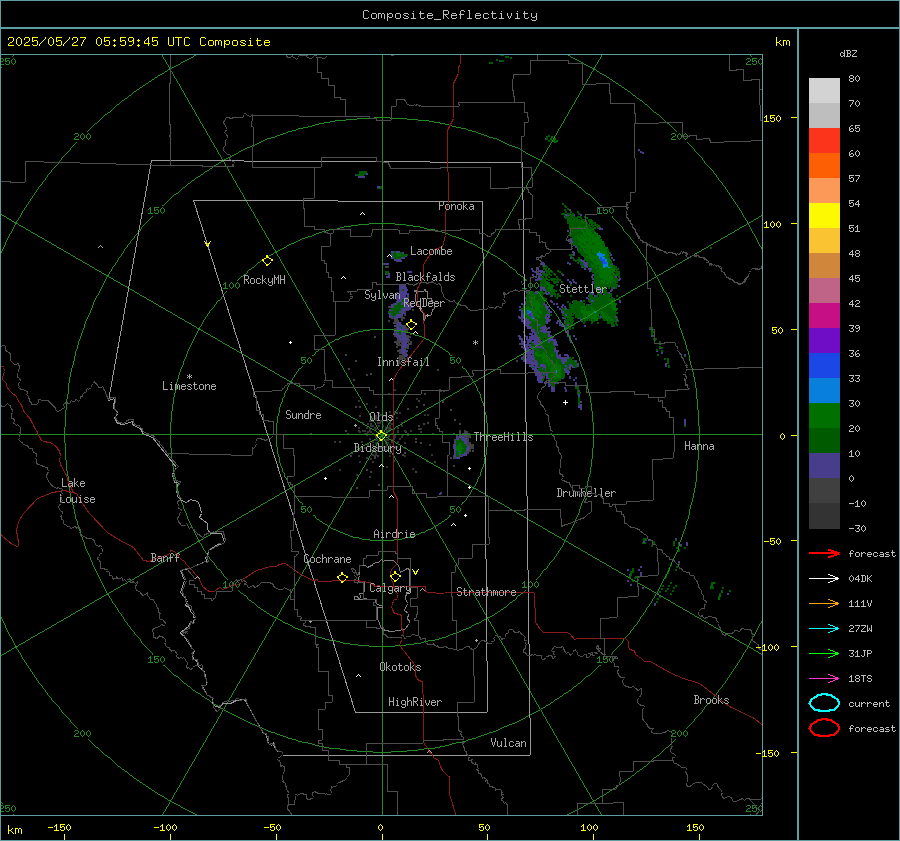Click the Composite_Reflectivity title
Image resolution: width=900 pixels, height=841 pixels.
450,15
